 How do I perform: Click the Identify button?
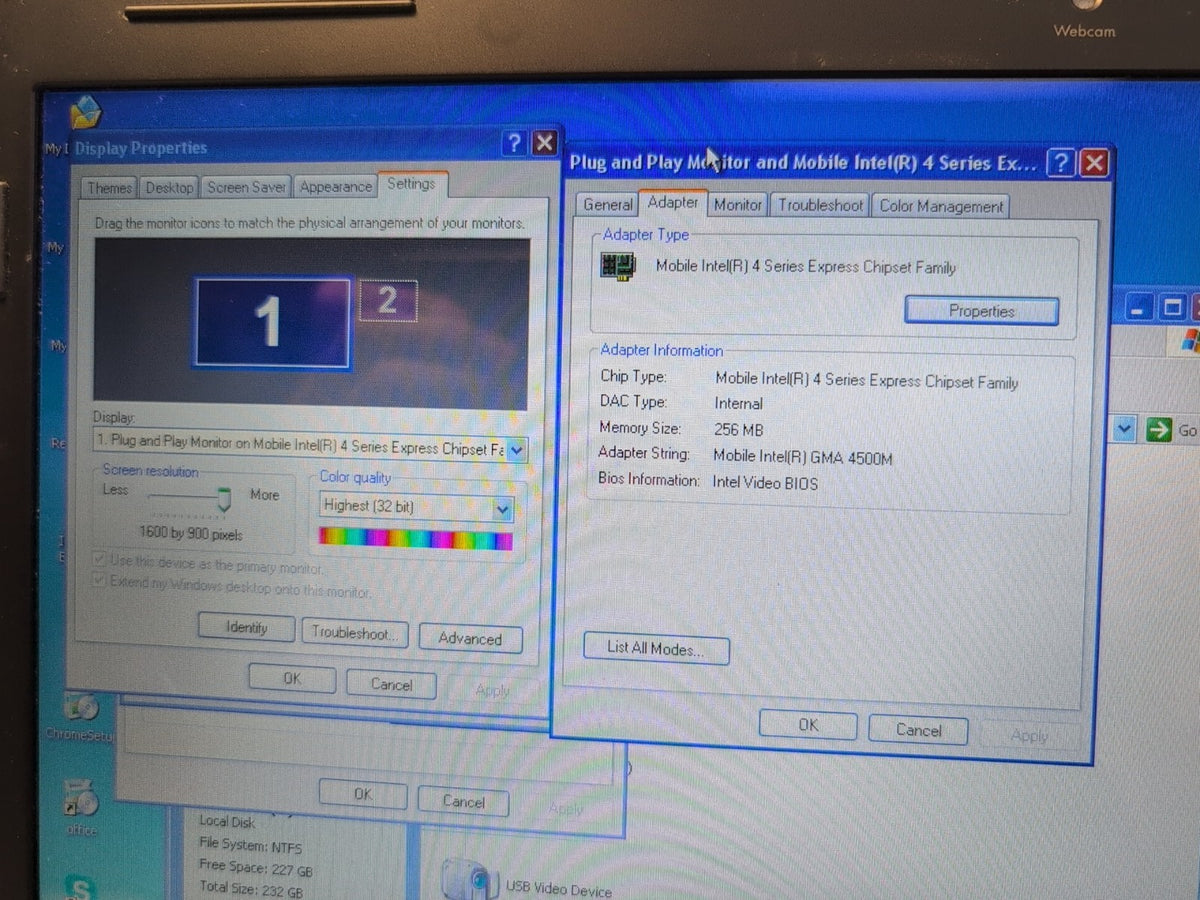coord(246,628)
